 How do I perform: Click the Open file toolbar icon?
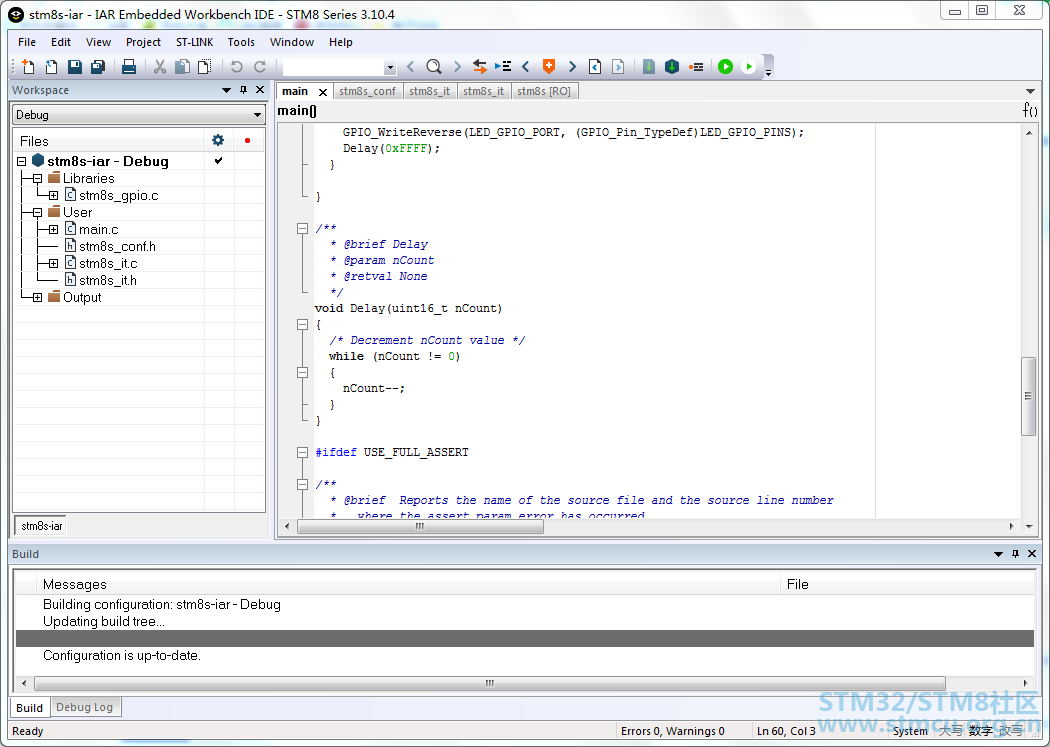(x=51, y=66)
